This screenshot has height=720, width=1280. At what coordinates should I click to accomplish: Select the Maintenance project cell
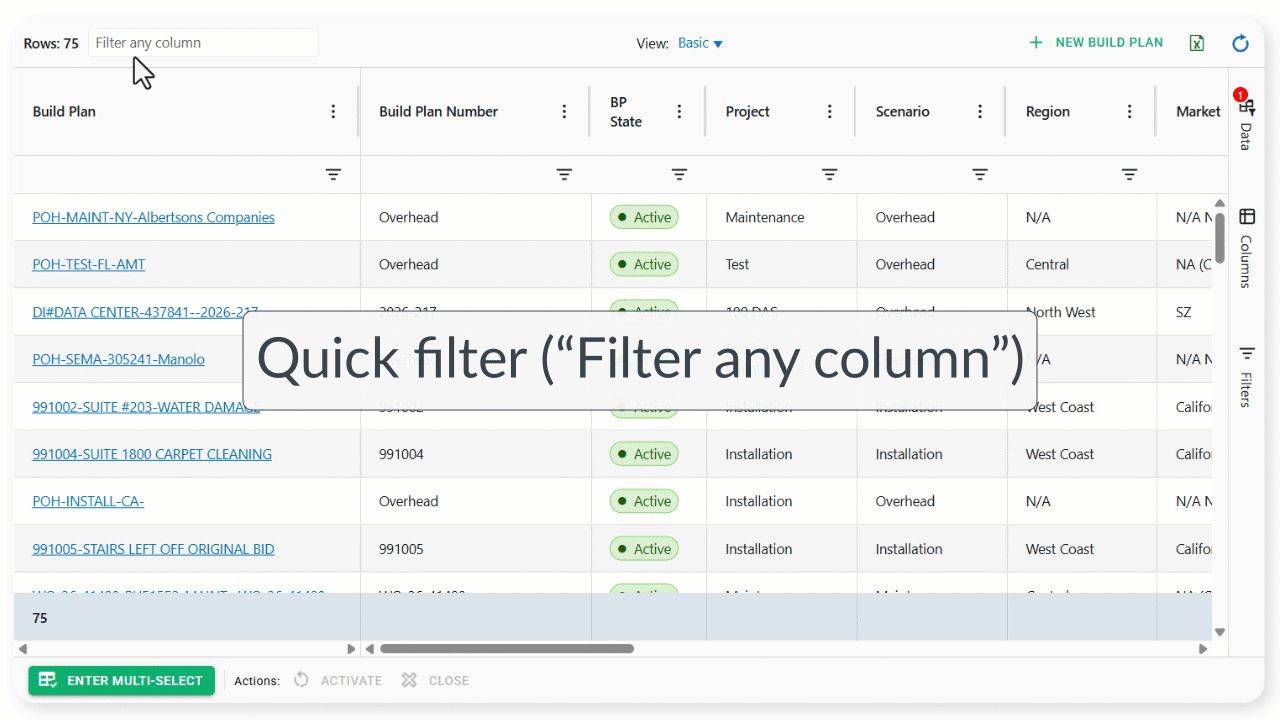tap(782, 217)
